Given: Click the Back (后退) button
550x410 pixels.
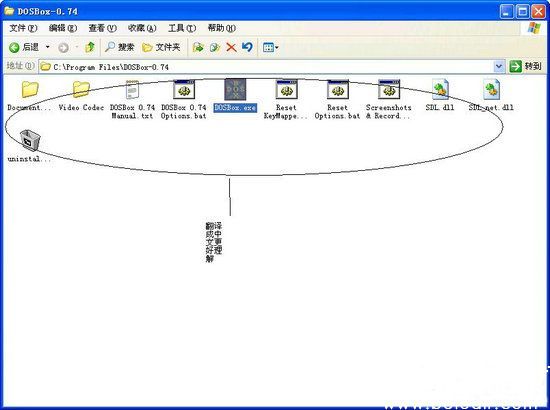Looking at the screenshot, I should pyautogui.click(x=24, y=47).
